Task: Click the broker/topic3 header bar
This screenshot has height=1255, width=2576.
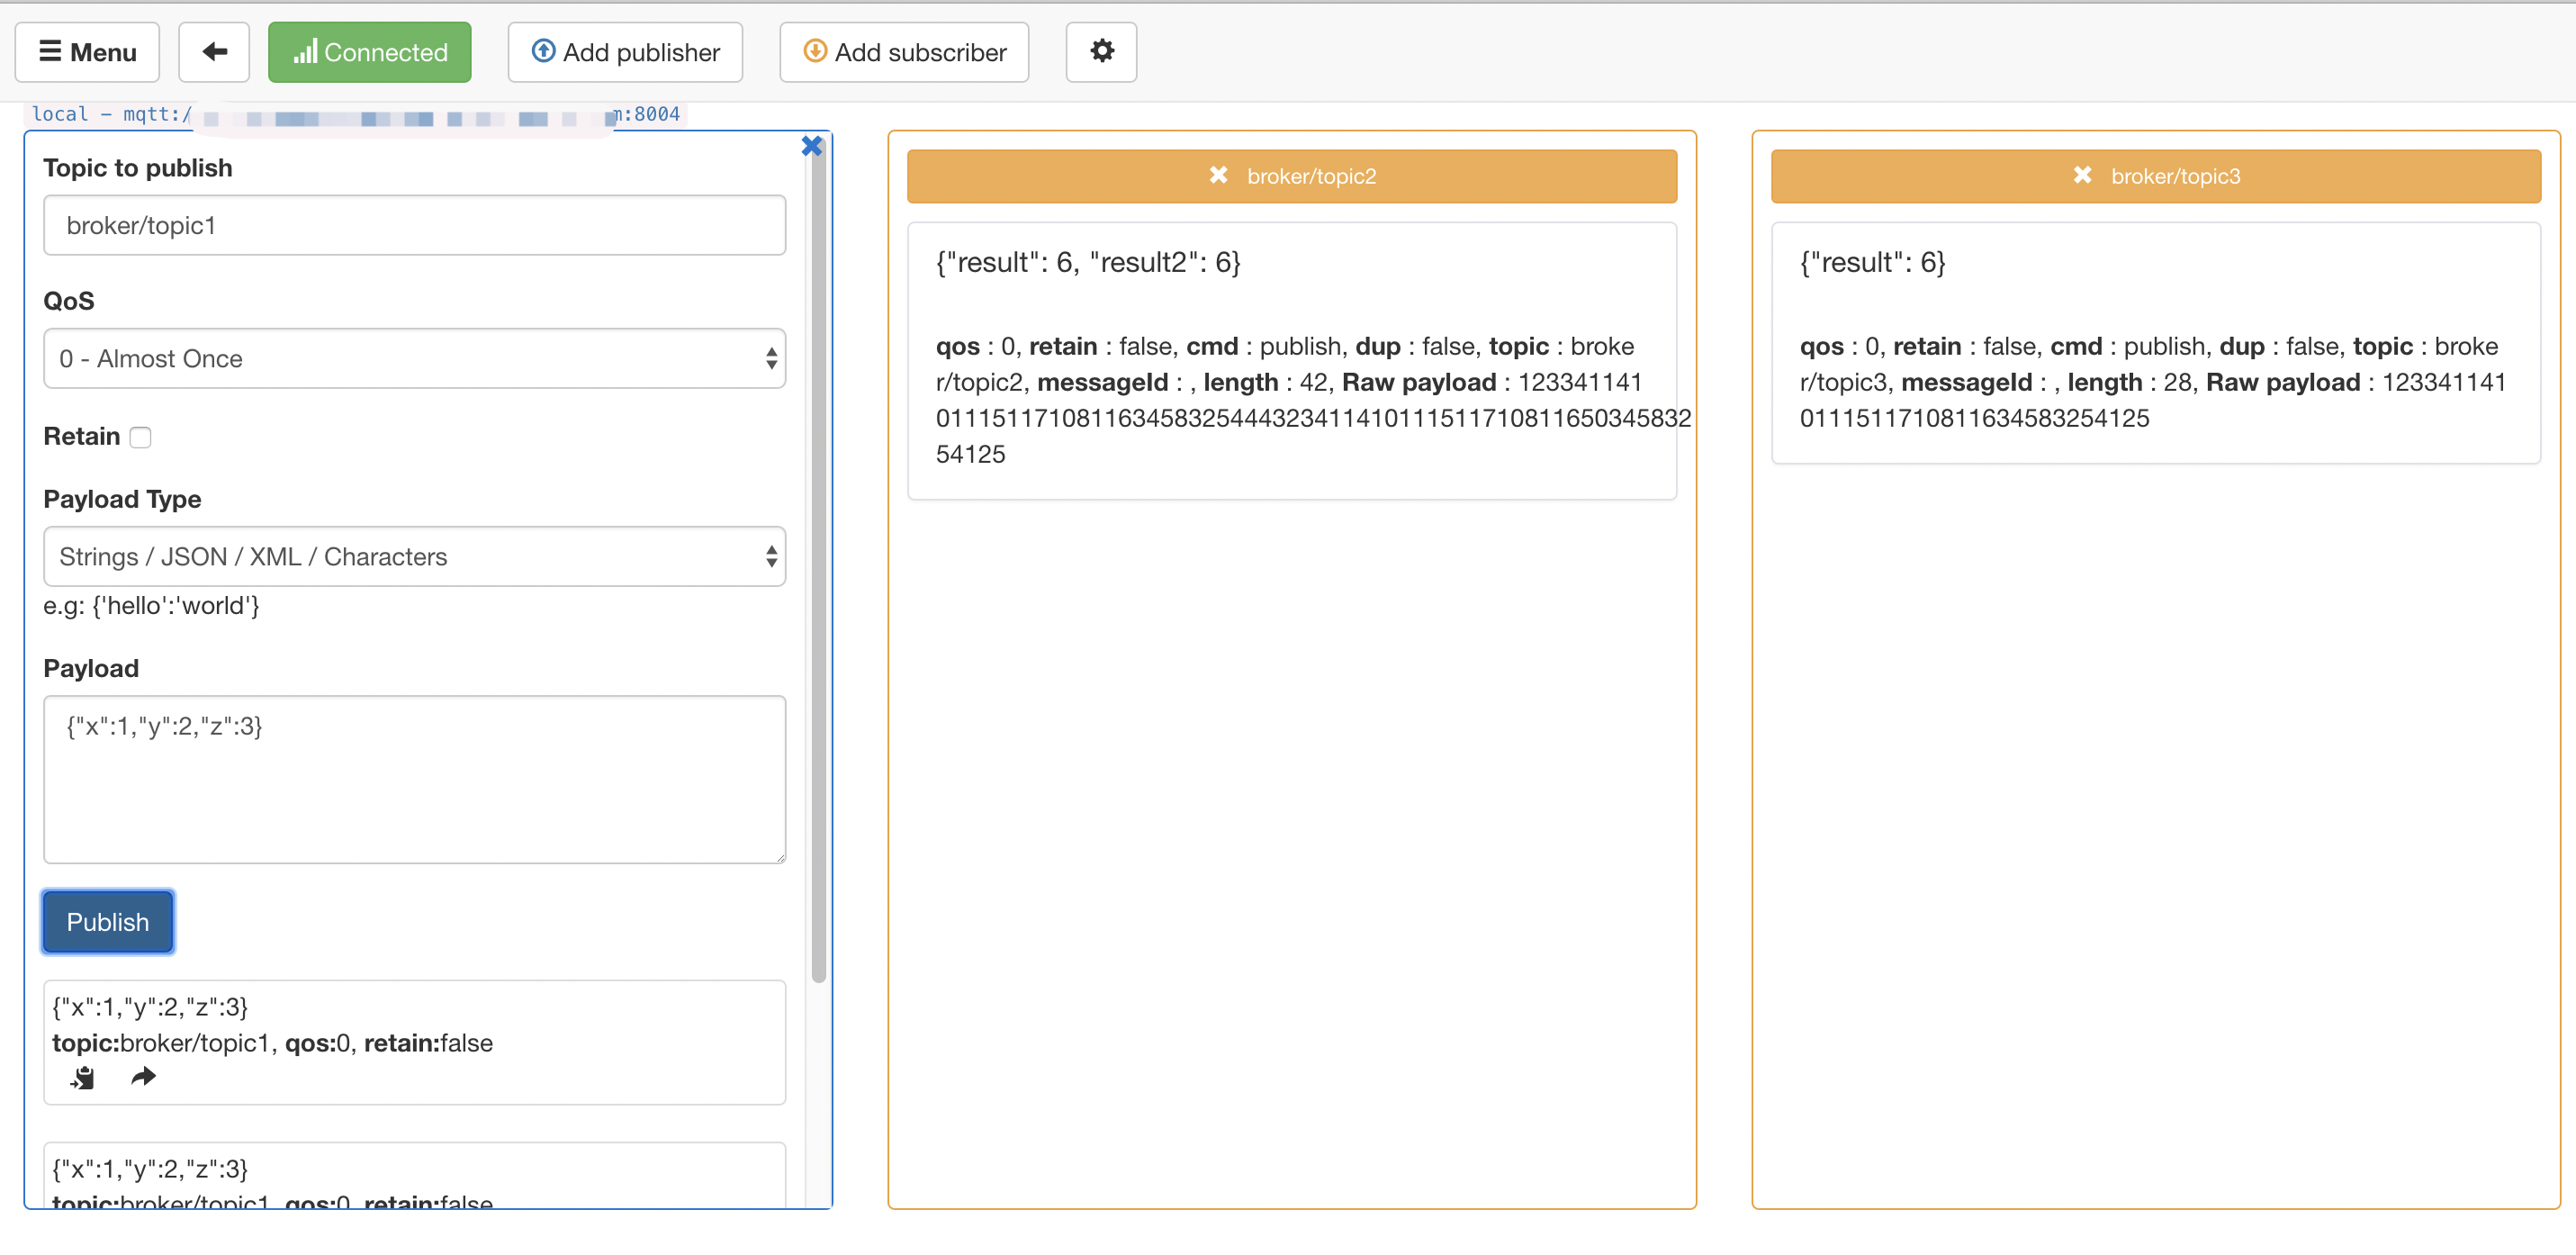Action: [x=2155, y=176]
